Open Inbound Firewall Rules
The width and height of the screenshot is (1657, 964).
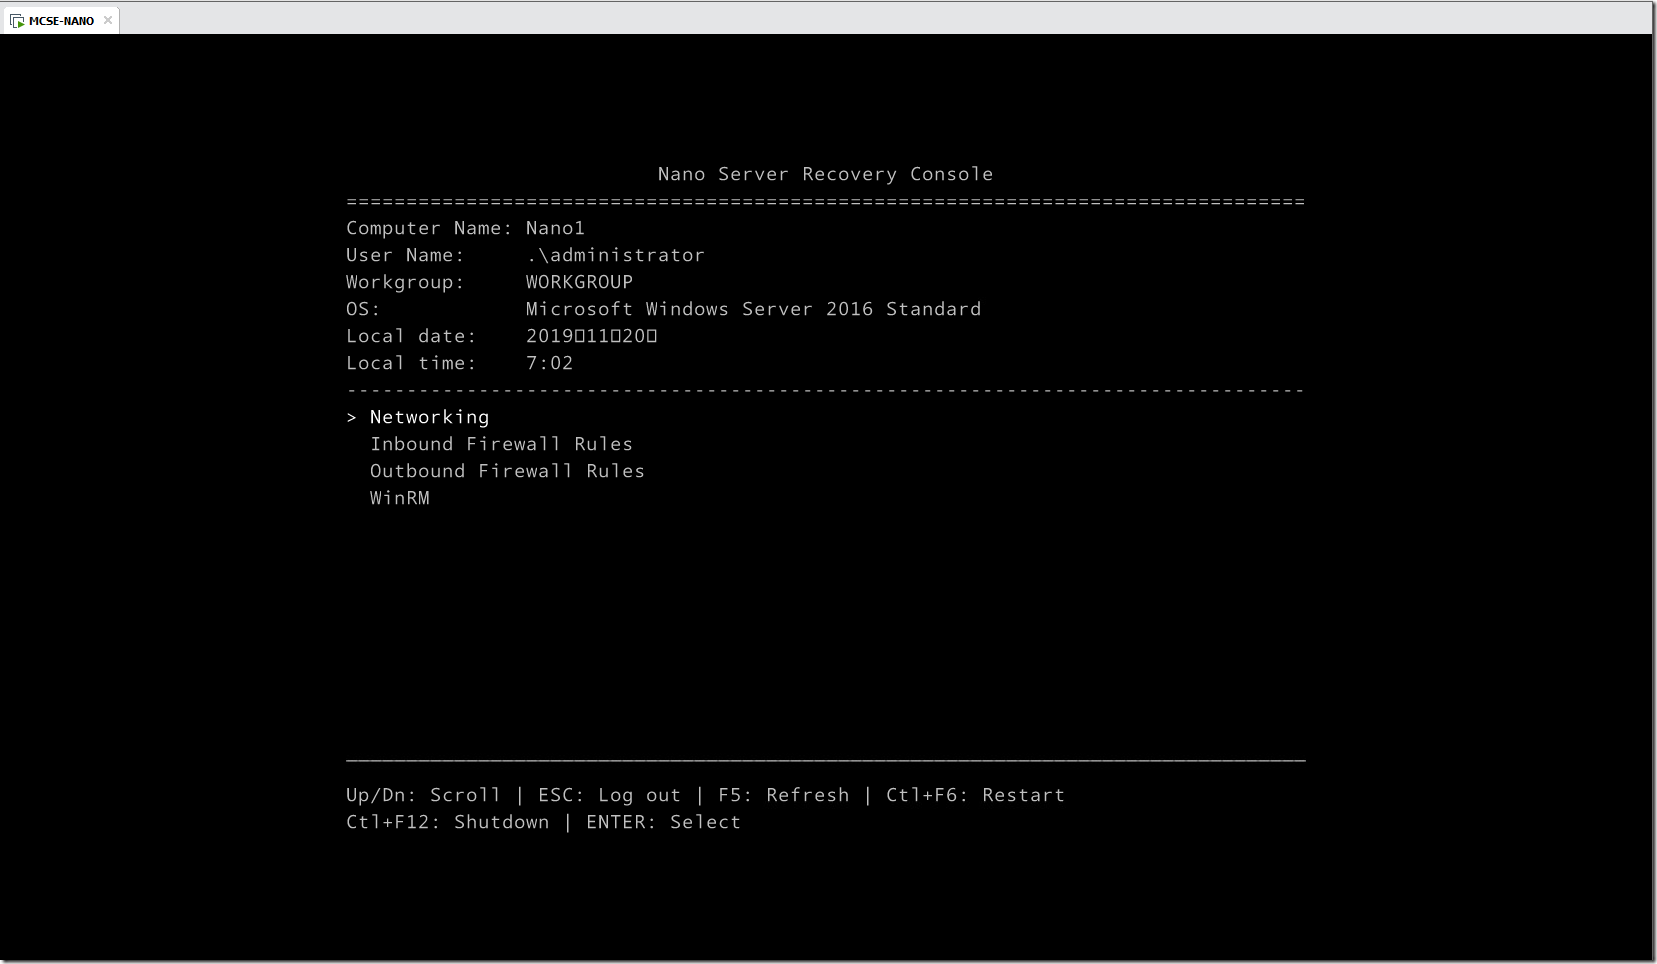501,444
